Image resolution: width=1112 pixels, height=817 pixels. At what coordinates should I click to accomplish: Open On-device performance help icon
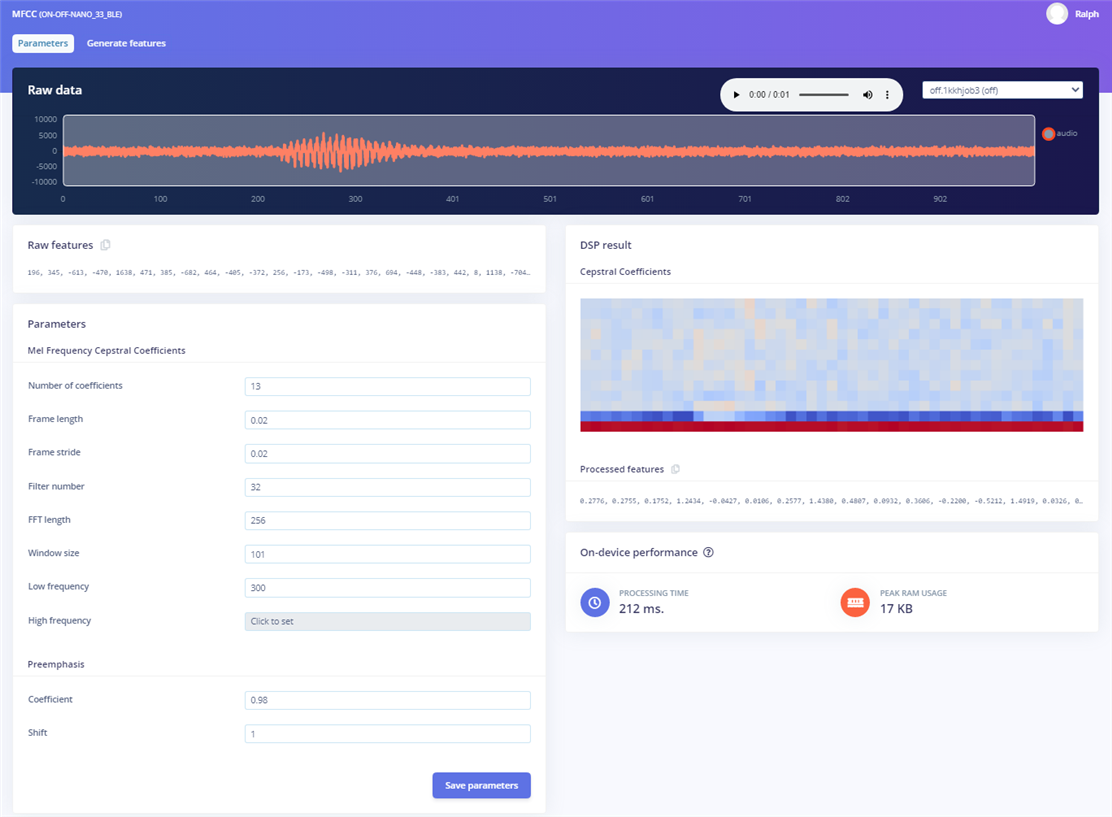(x=708, y=552)
